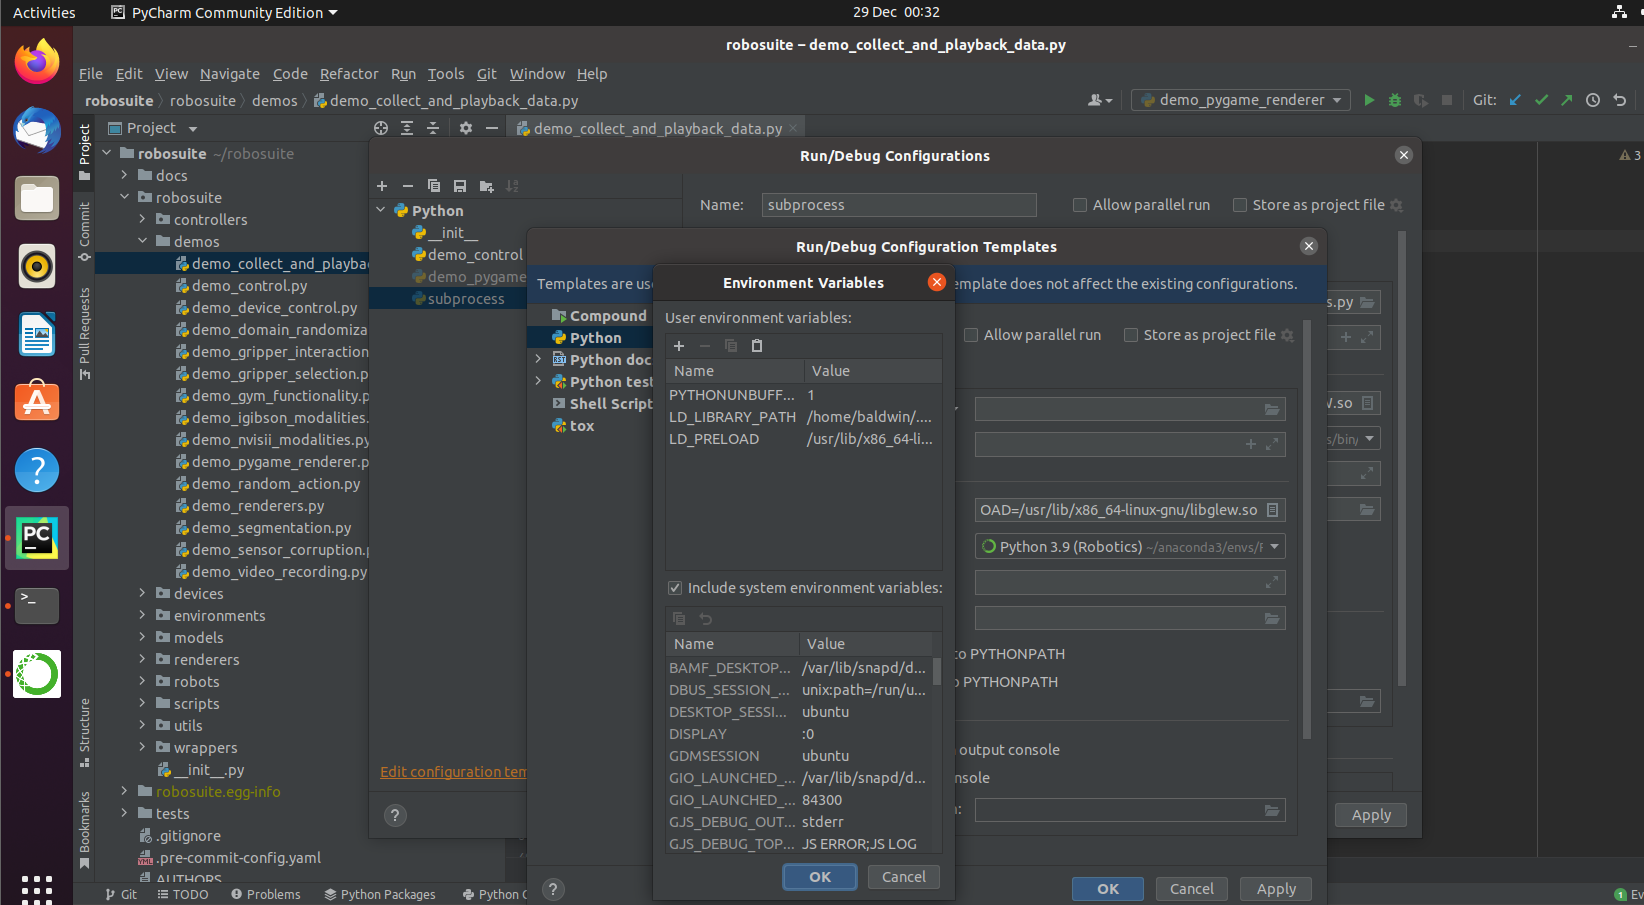Create a new configuration folder
This screenshot has width=1644, height=905.
tap(485, 186)
